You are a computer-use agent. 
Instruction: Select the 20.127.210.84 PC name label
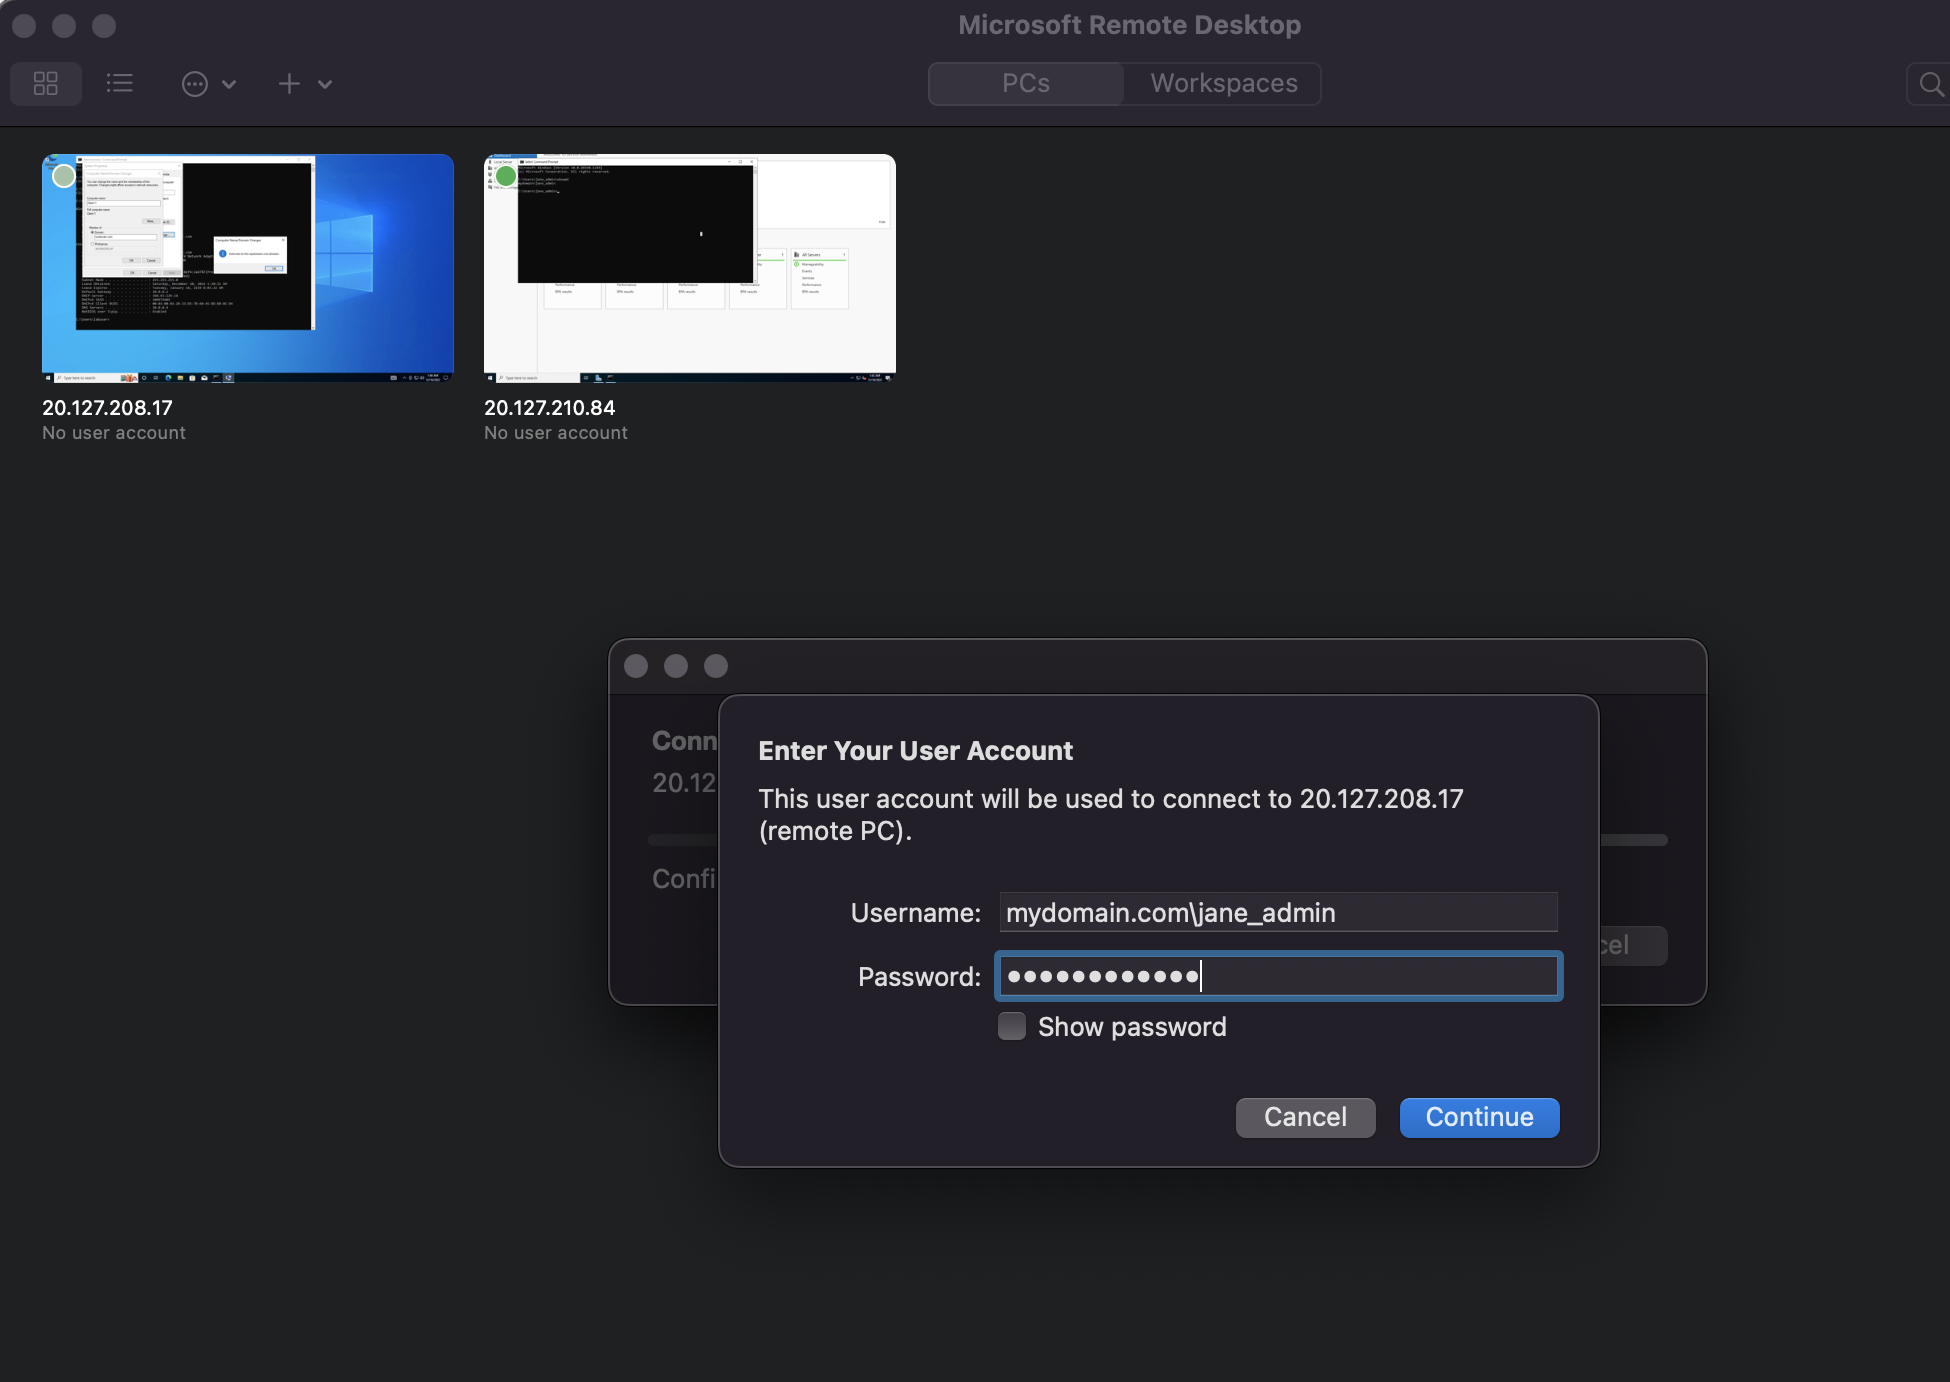pos(549,408)
